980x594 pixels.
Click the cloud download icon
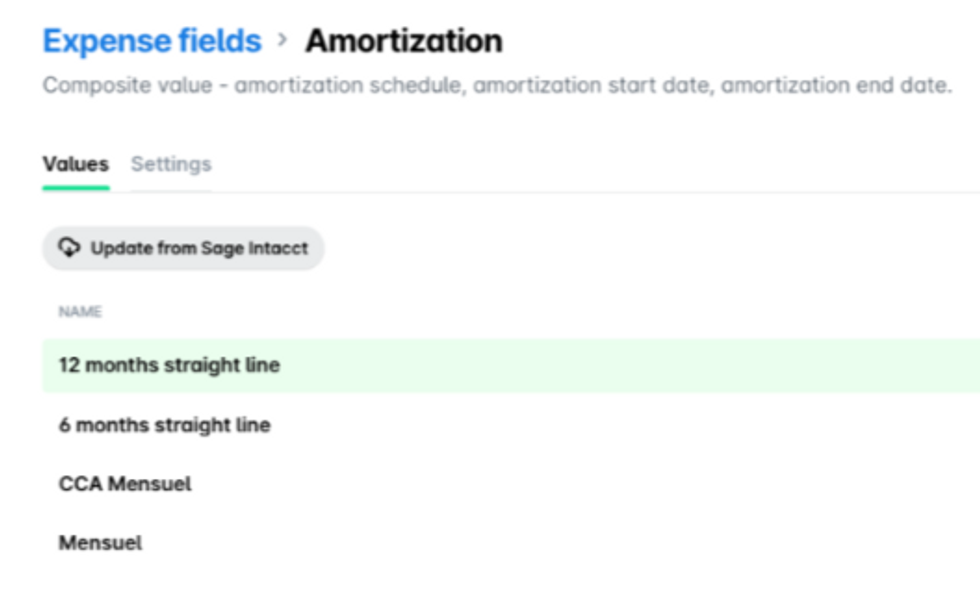pos(69,248)
